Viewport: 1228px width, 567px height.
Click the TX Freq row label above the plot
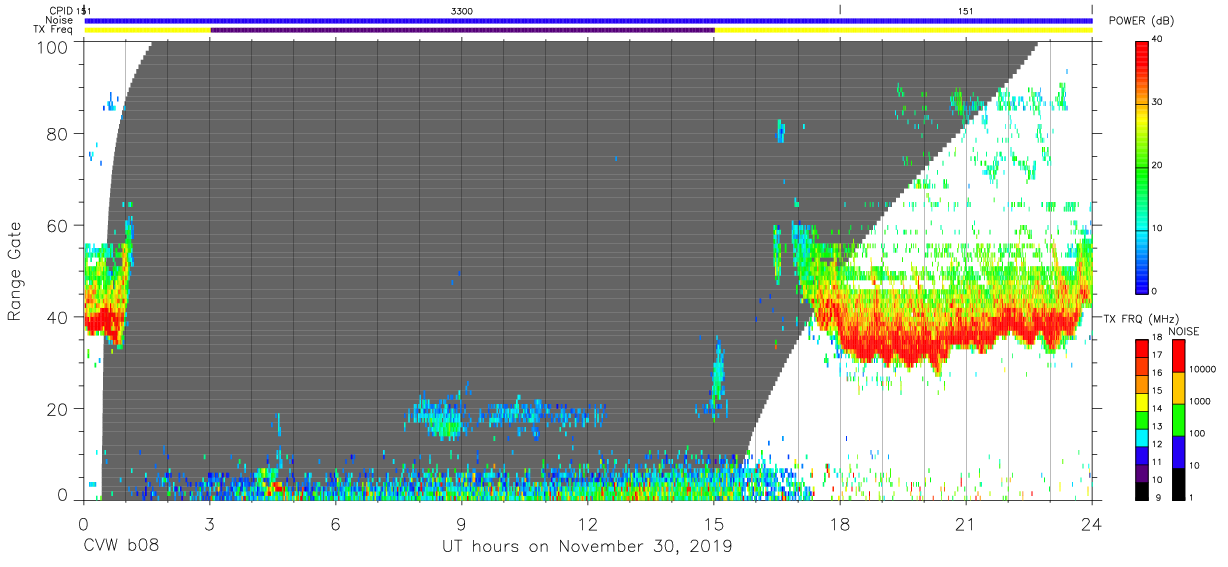point(53,30)
